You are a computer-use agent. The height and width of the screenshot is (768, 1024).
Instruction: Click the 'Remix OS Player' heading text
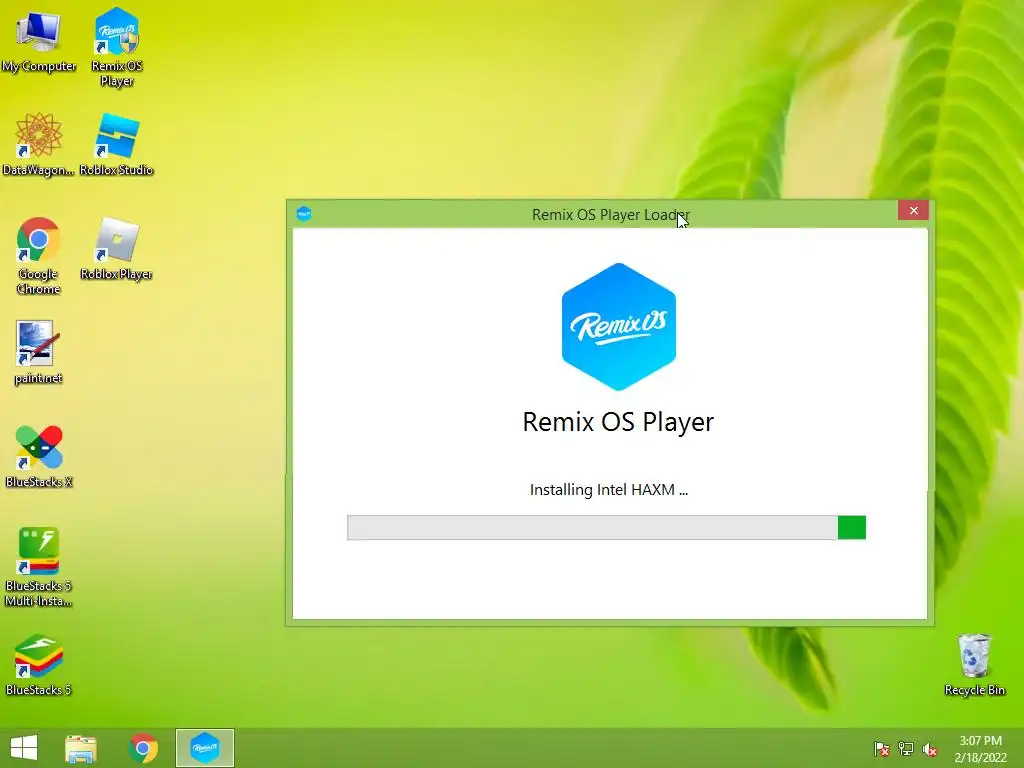point(618,422)
